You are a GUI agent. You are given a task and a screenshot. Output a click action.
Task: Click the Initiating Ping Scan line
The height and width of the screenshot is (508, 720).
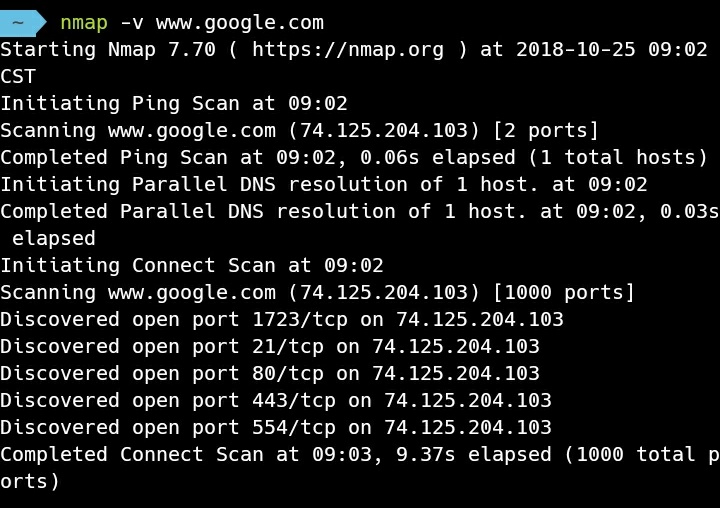tap(174, 104)
